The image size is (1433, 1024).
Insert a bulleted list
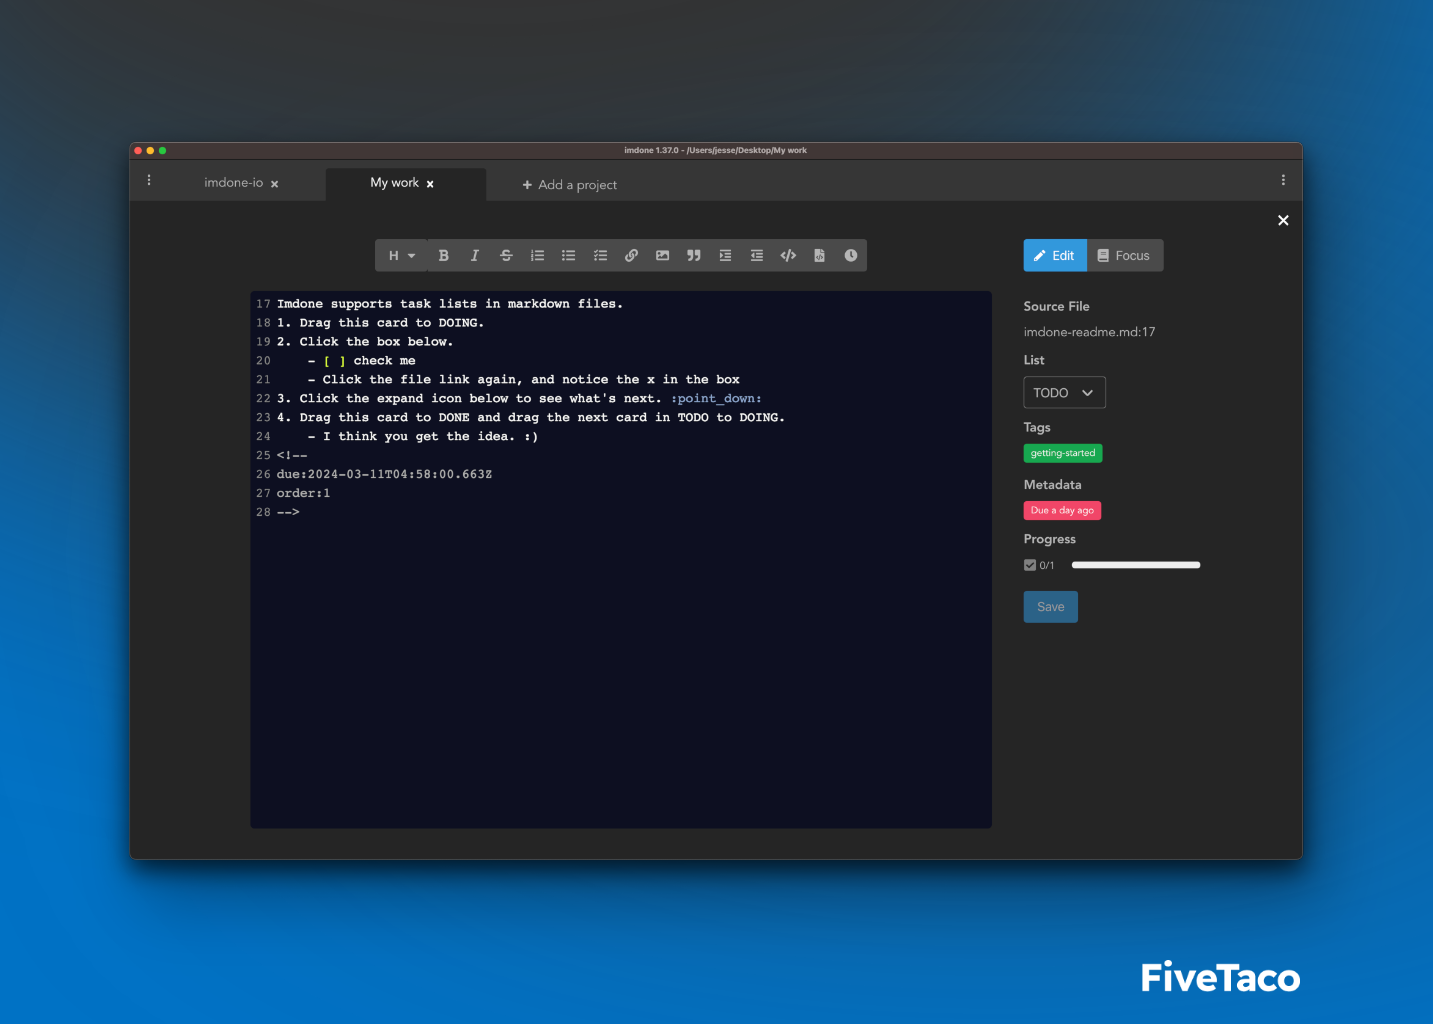point(569,256)
